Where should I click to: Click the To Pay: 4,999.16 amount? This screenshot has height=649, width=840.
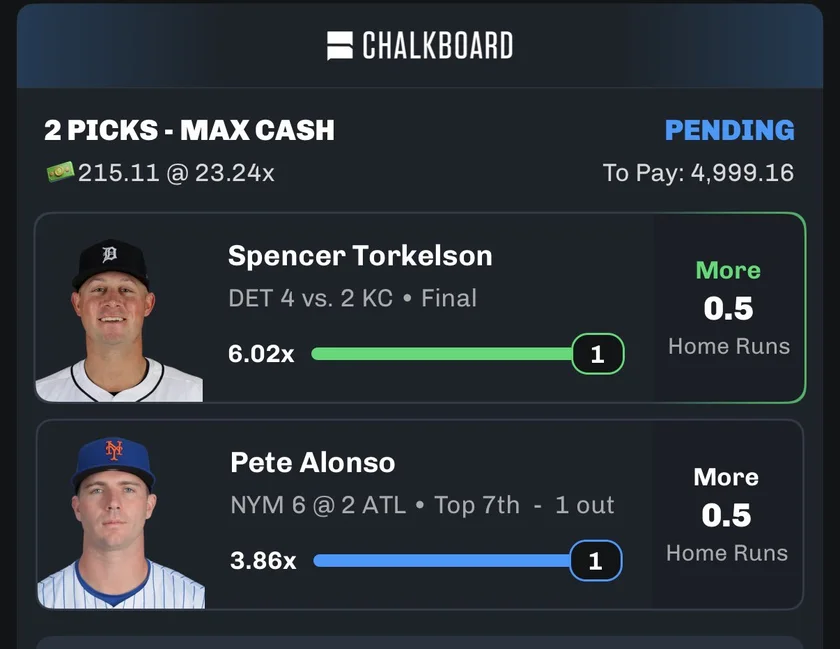tap(698, 173)
